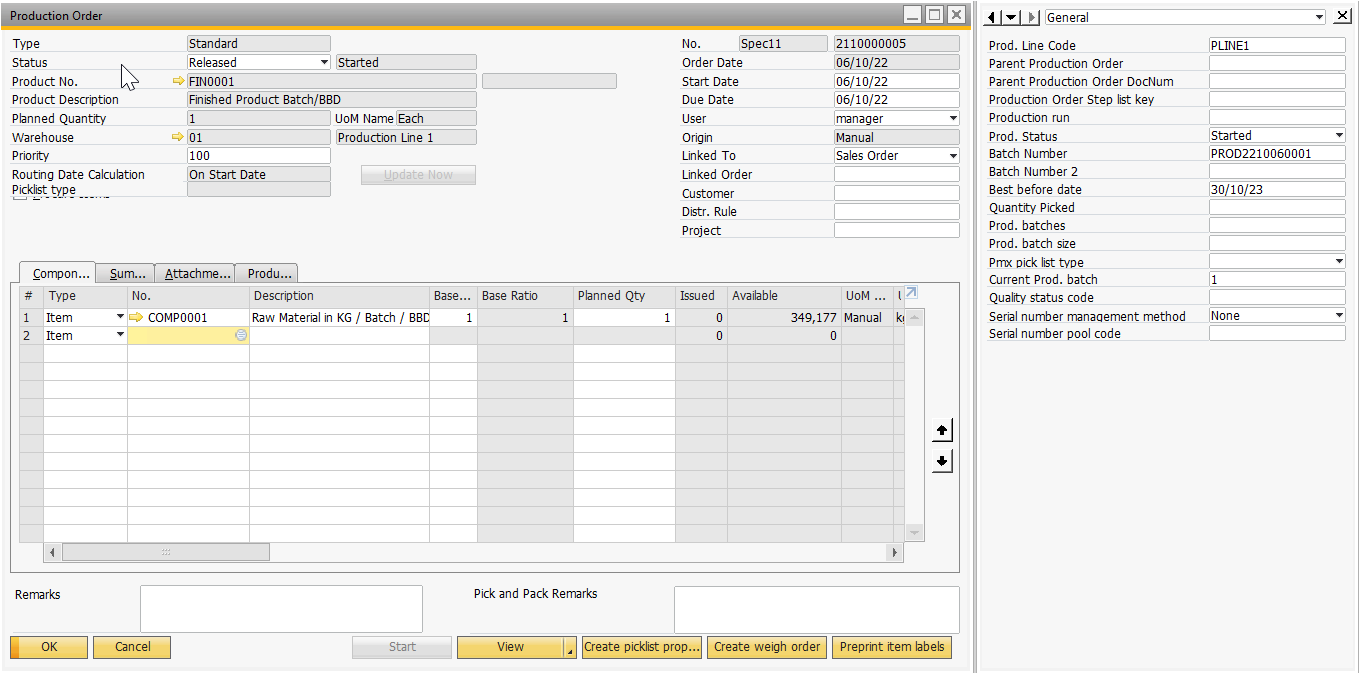Screen dimensions: 1359x673
Task: Click the grid horizontal scrollbar thumb
Action: click(166, 552)
